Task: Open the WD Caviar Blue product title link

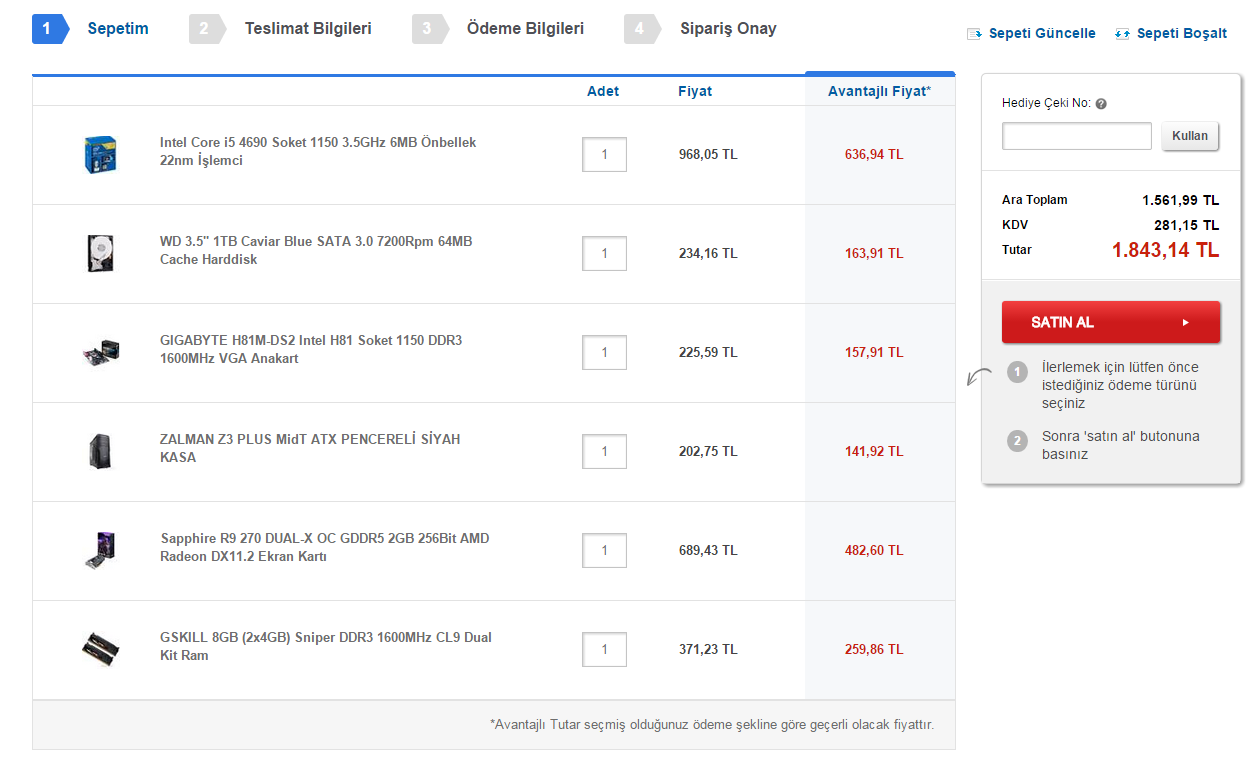Action: pyautogui.click(x=315, y=250)
